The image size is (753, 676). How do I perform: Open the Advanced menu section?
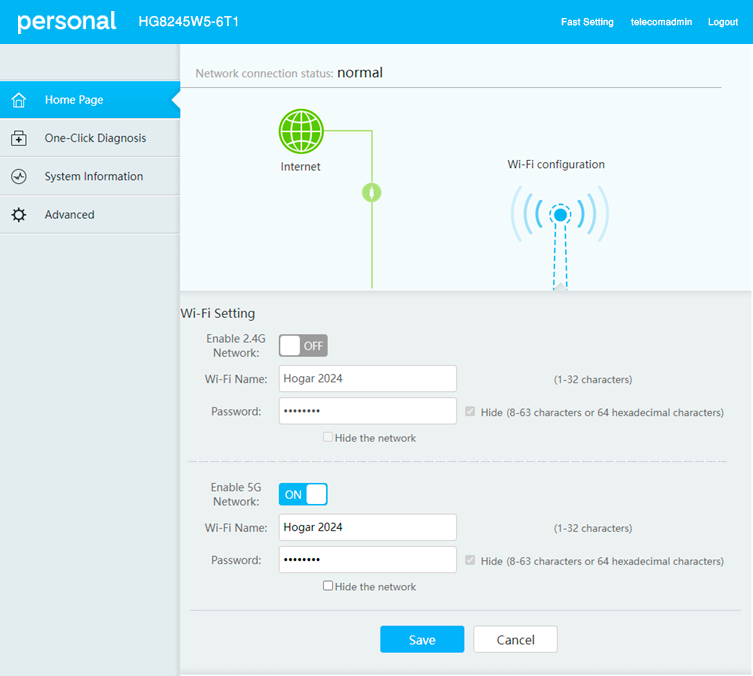[69, 215]
